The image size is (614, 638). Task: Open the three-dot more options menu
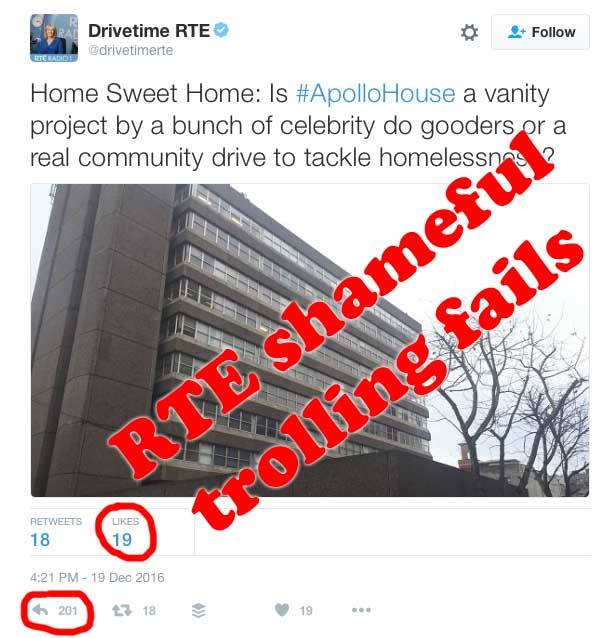click(x=361, y=610)
